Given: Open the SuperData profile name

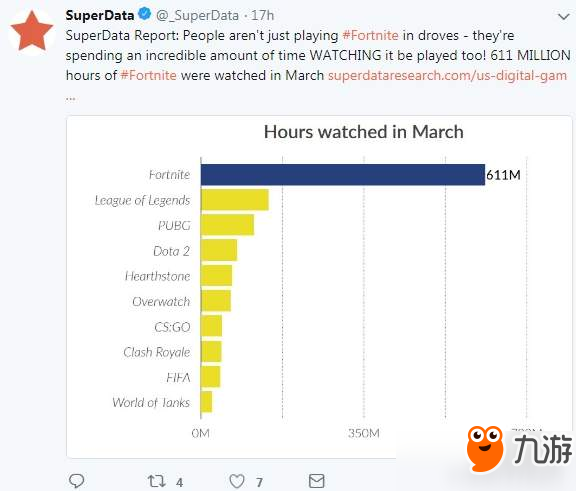Looking at the screenshot, I should click(x=100, y=15).
